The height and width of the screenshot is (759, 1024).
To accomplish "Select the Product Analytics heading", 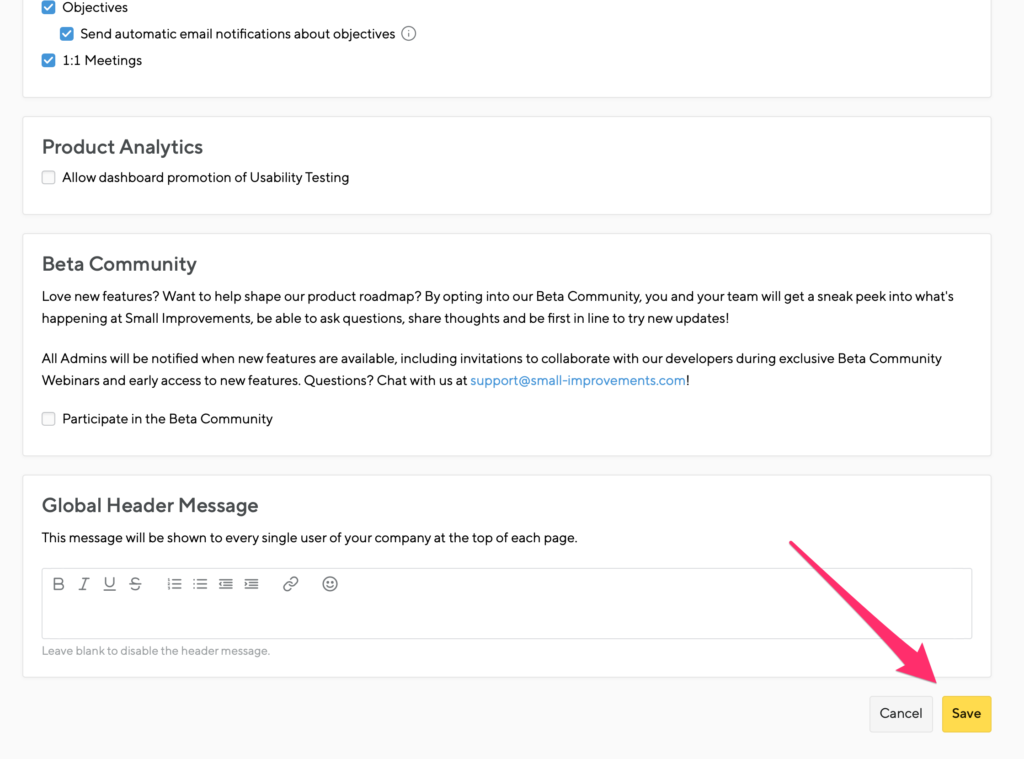I will (x=122, y=147).
